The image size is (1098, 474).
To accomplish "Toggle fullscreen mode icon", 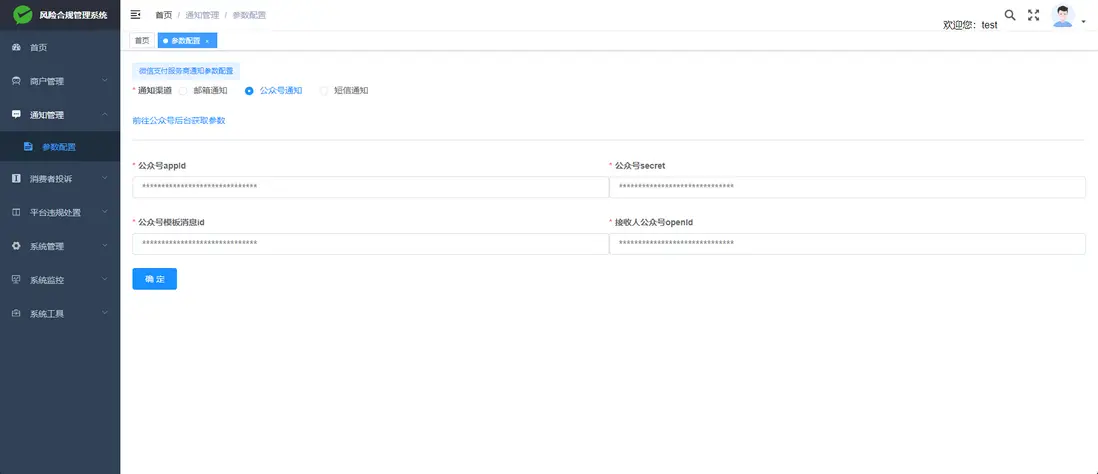I will [x=1033, y=15].
